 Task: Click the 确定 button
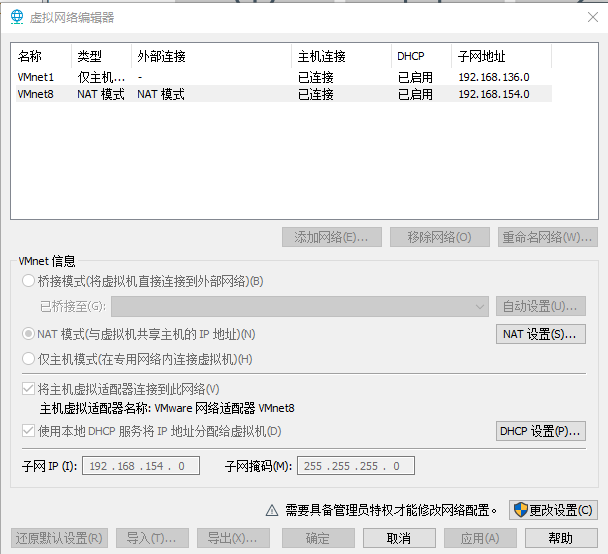click(318, 538)
